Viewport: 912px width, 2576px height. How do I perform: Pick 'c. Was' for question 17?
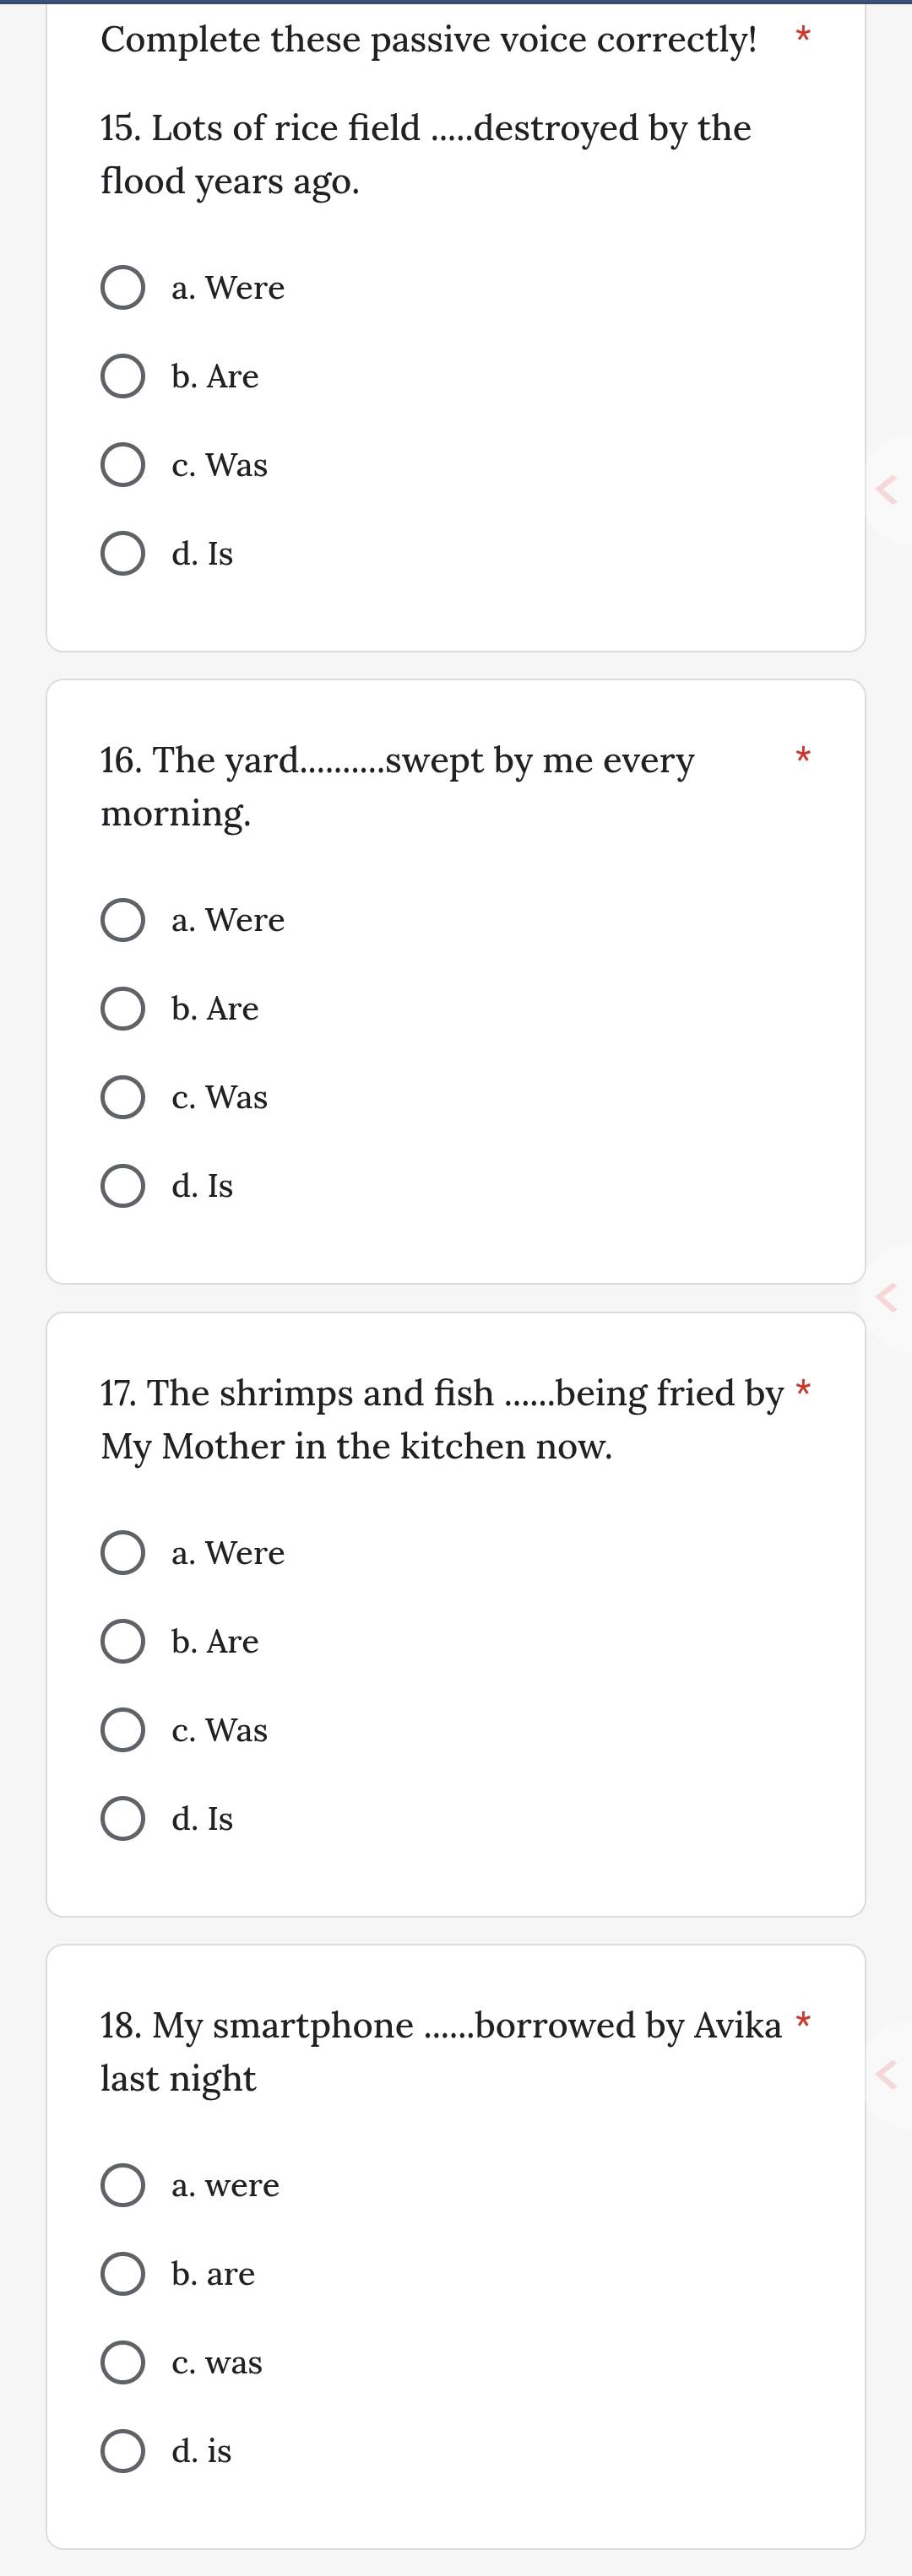[x=123, y=1730]
